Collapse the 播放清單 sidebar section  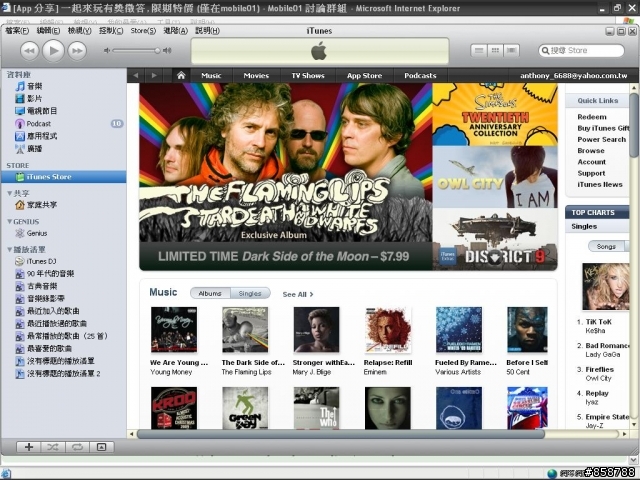coord(9,249)
